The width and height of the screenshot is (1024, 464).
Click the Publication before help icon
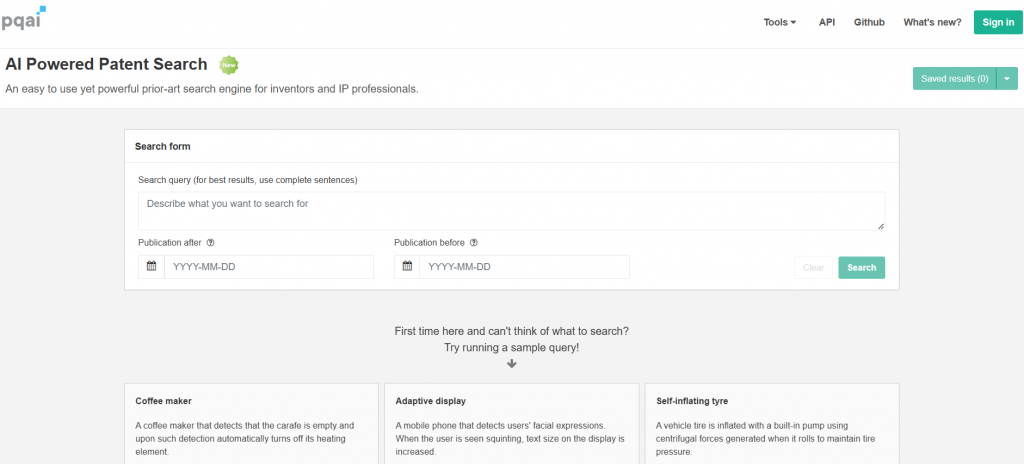pos(473,242)
